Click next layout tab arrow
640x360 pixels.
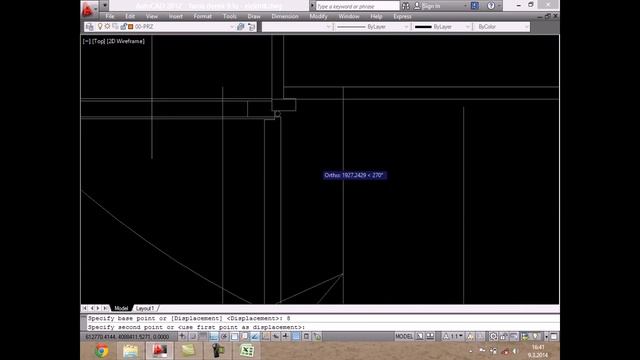(98, 308)
